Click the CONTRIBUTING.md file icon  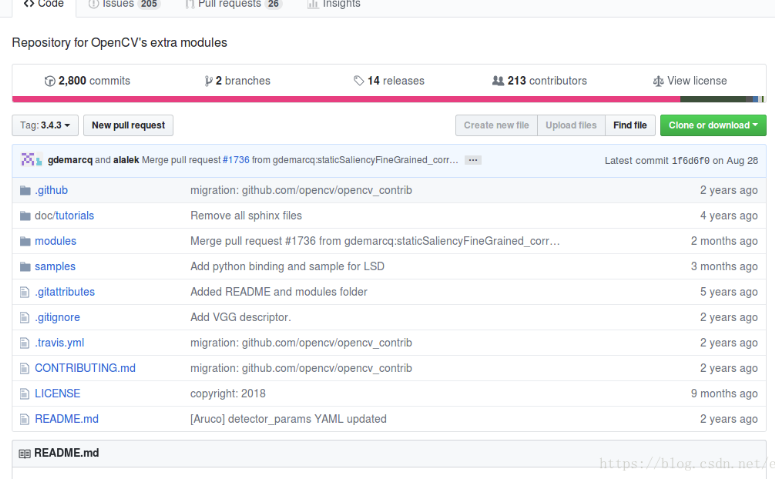point(24,368)
